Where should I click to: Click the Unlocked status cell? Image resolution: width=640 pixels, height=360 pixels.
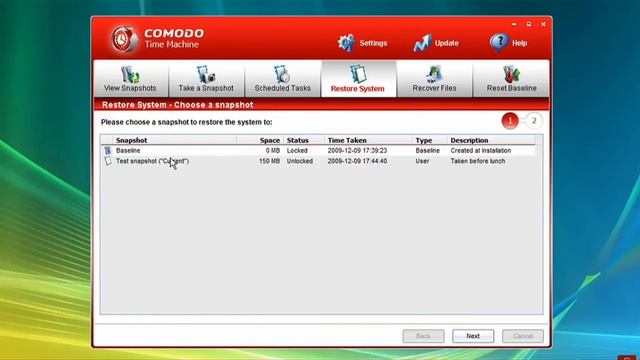click(300, 161)
